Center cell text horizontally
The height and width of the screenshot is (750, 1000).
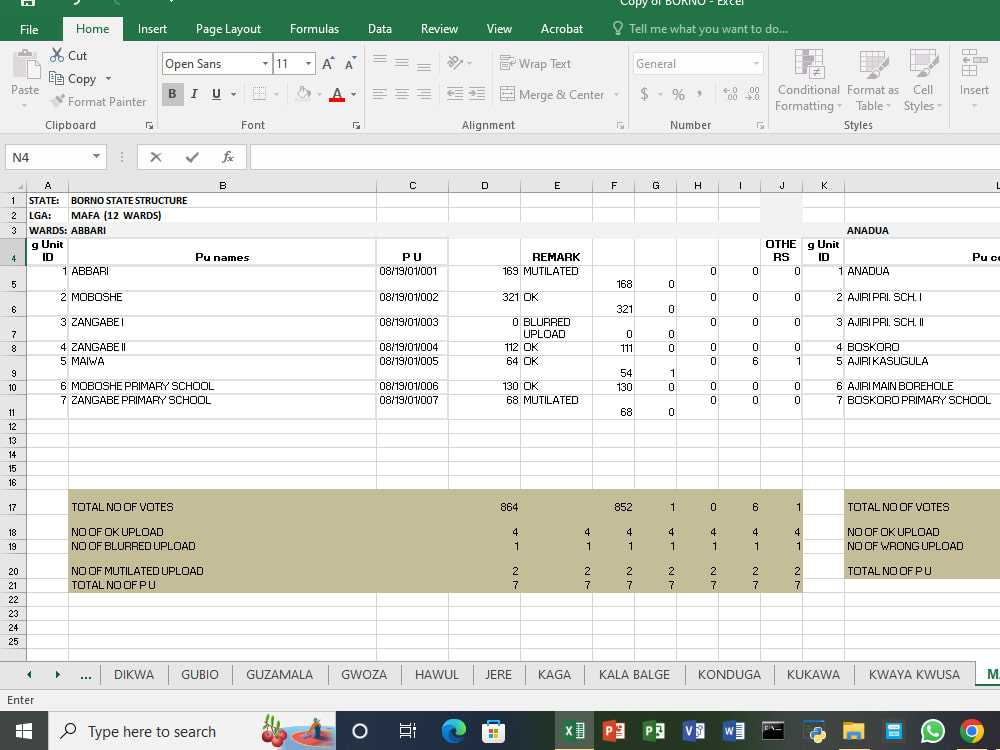402,94
